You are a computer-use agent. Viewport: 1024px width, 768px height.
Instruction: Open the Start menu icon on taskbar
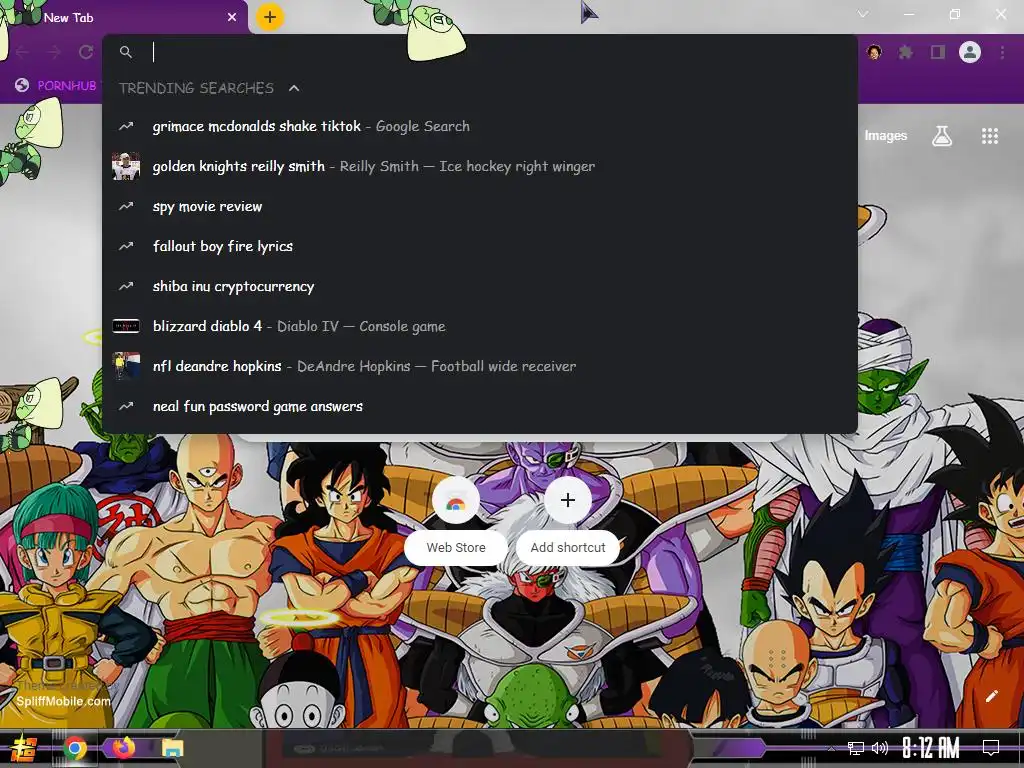[24, 748]
